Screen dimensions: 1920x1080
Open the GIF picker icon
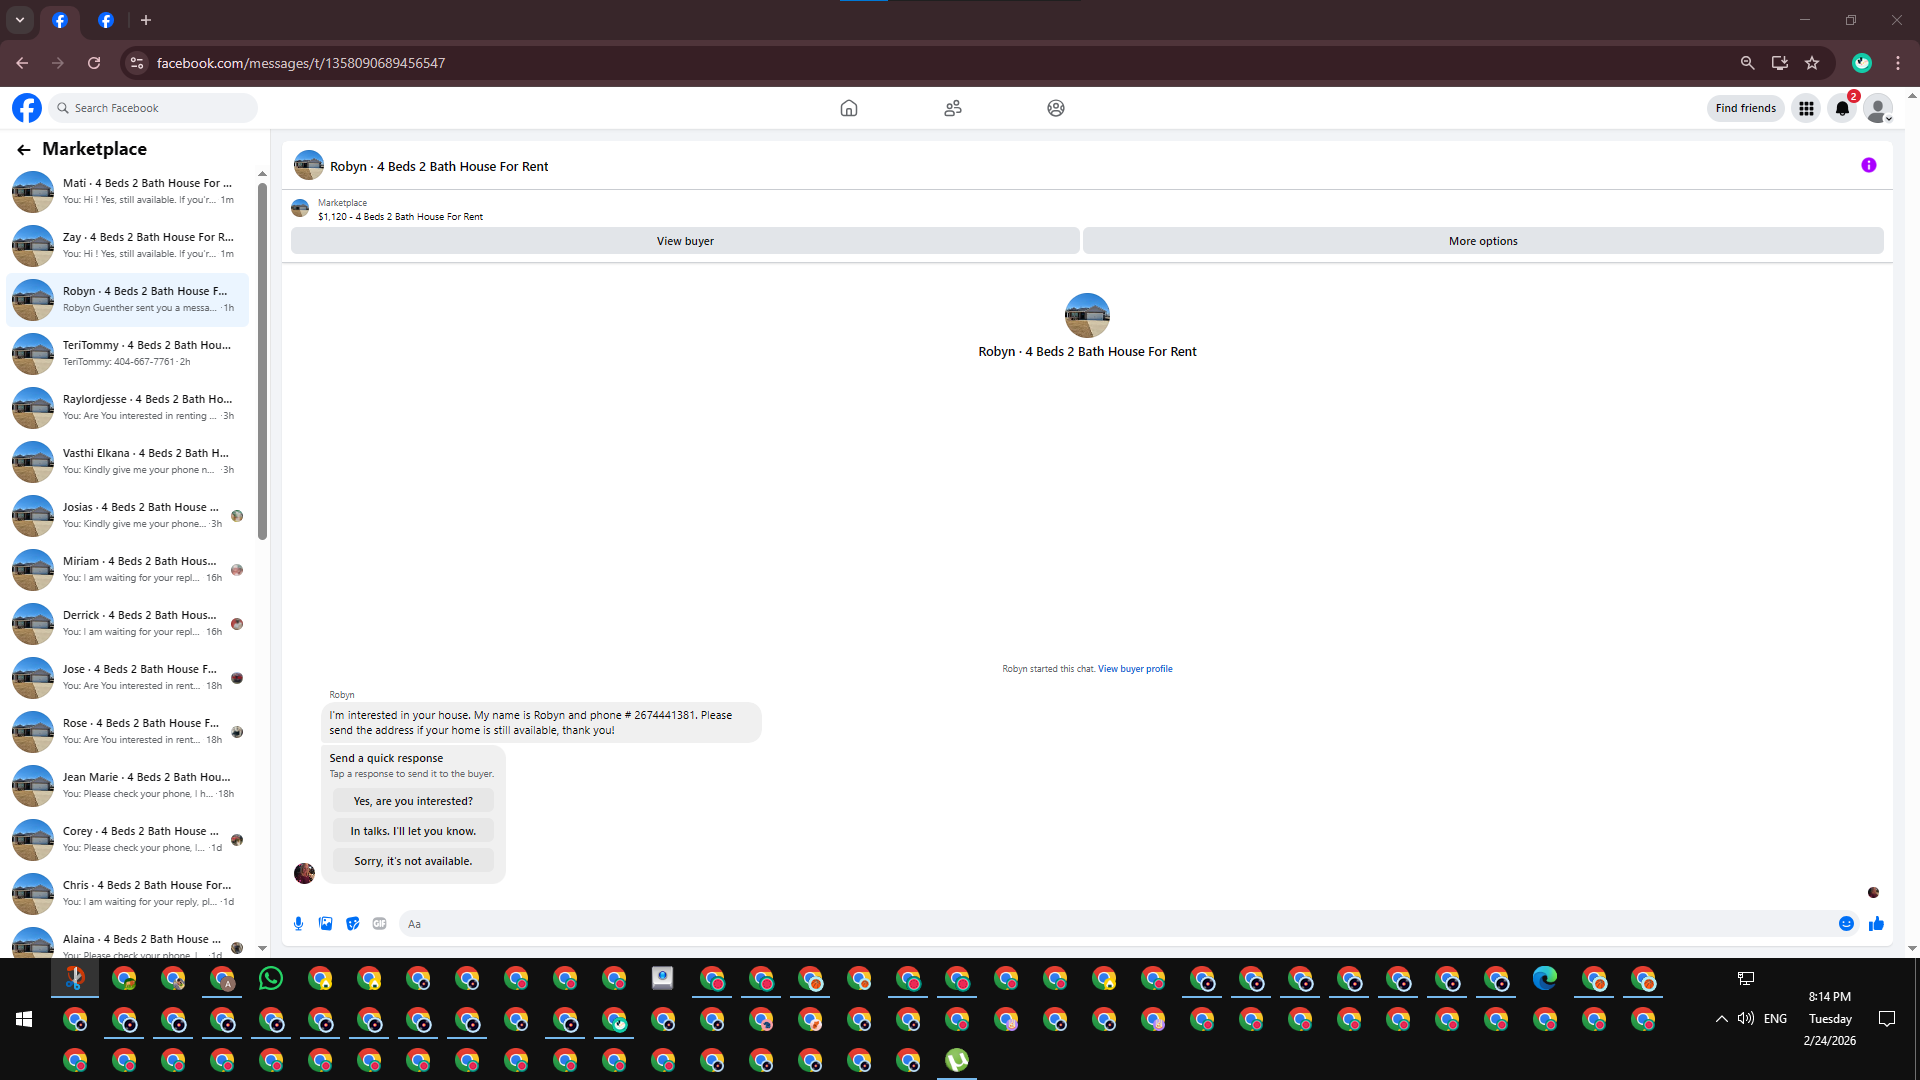379,924
